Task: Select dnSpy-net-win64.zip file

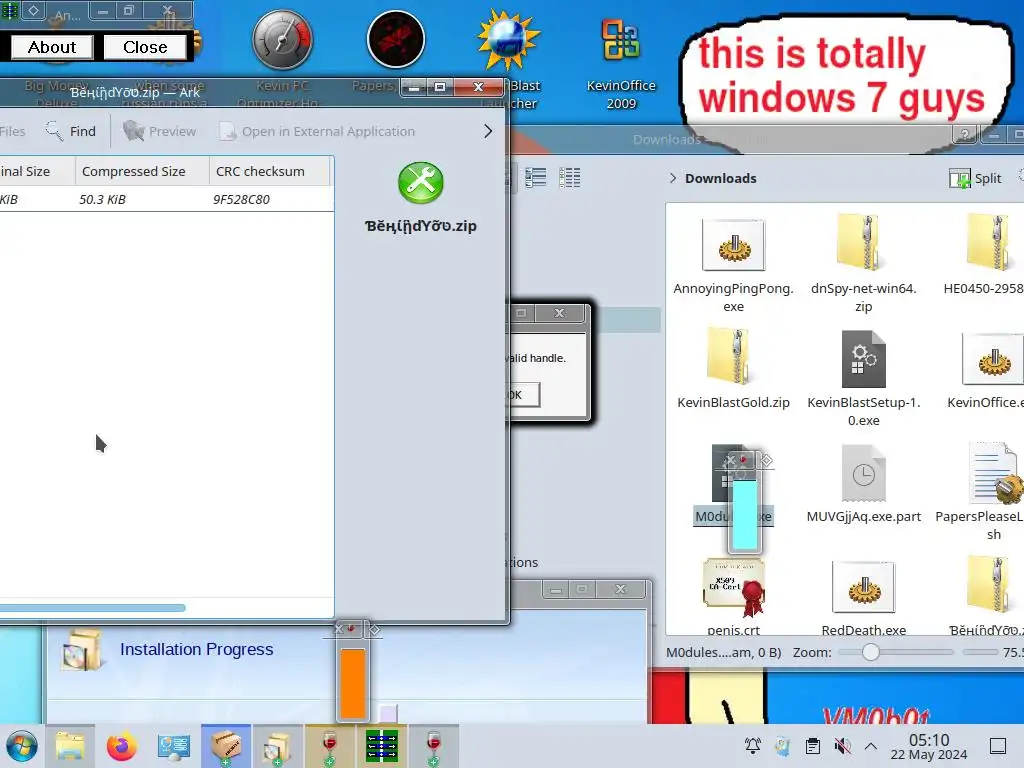Action: click(863, 265)
